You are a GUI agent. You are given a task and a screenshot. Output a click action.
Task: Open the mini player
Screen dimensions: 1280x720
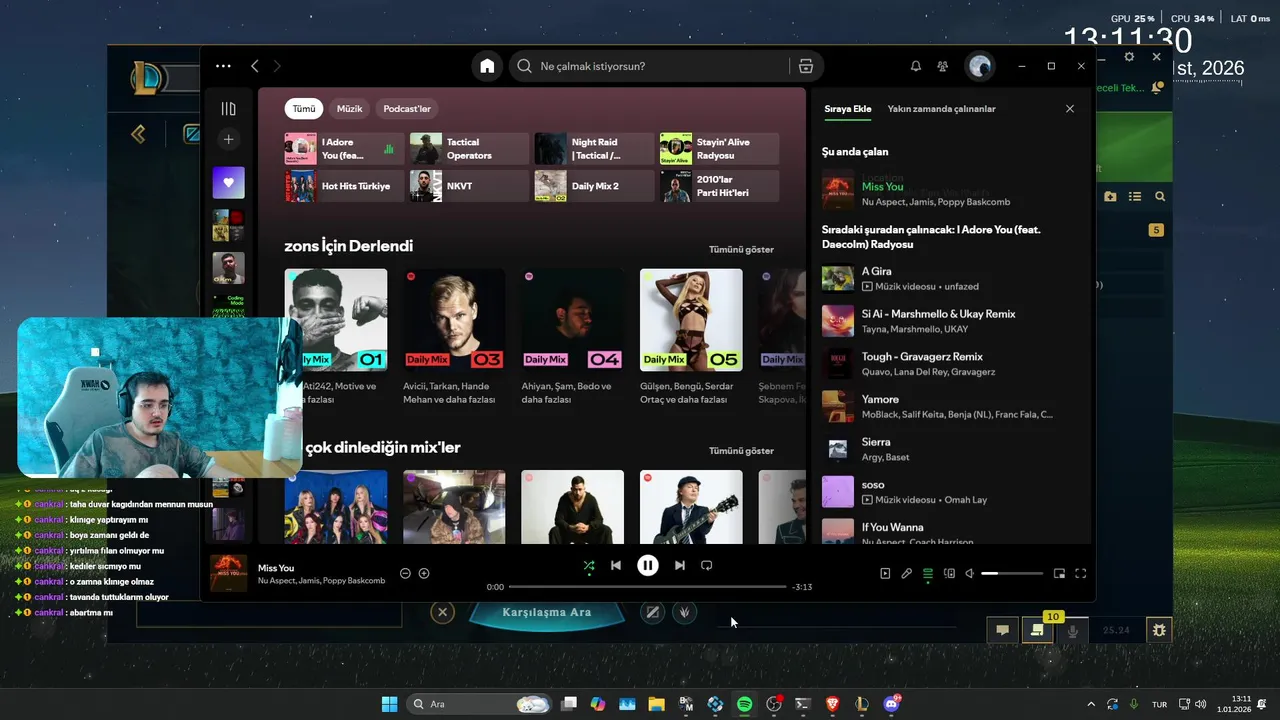(x=1059, y=574)
